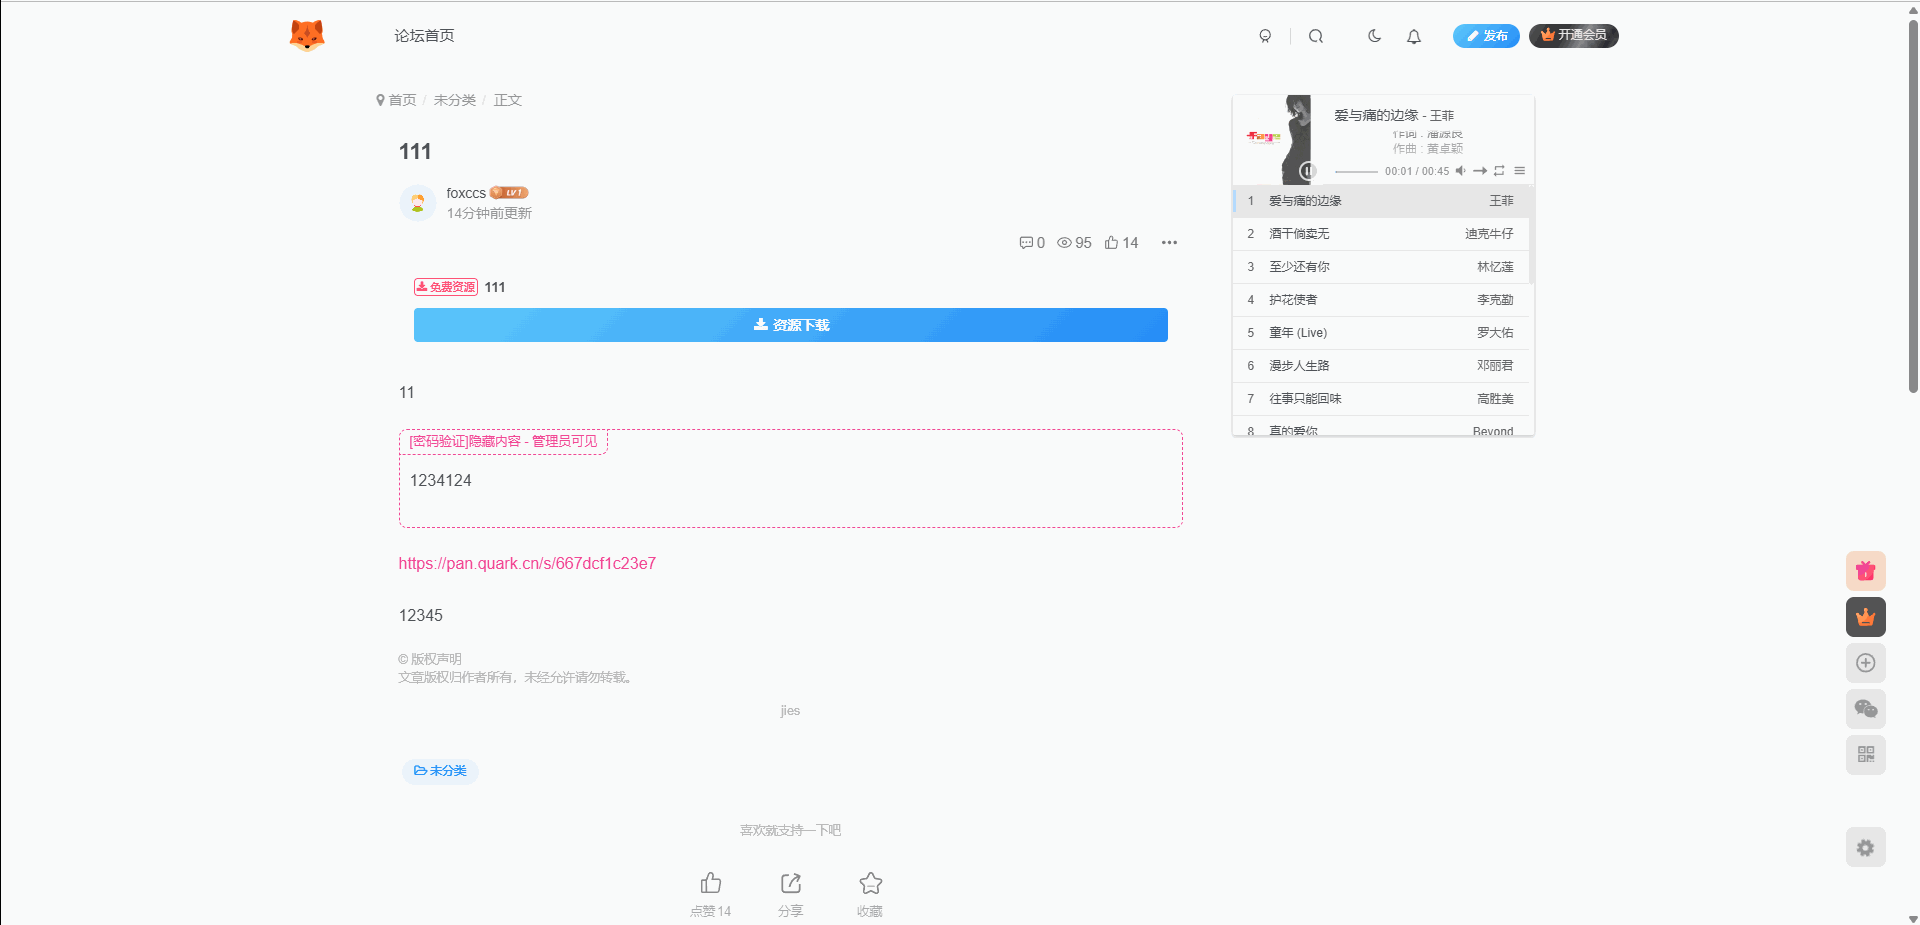Screen dimensions: 1920x925
Task: Click the 分享 share icon
Action: (791, 883)
